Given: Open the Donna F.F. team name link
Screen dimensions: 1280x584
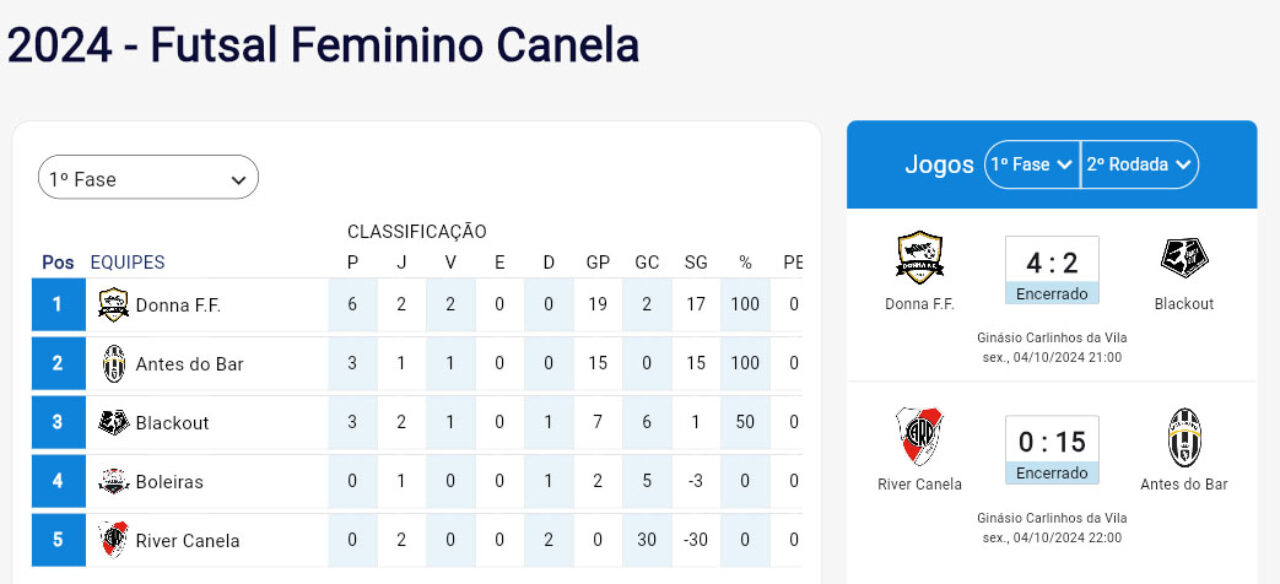Looking at the screenshot, I should pos(178,305).
